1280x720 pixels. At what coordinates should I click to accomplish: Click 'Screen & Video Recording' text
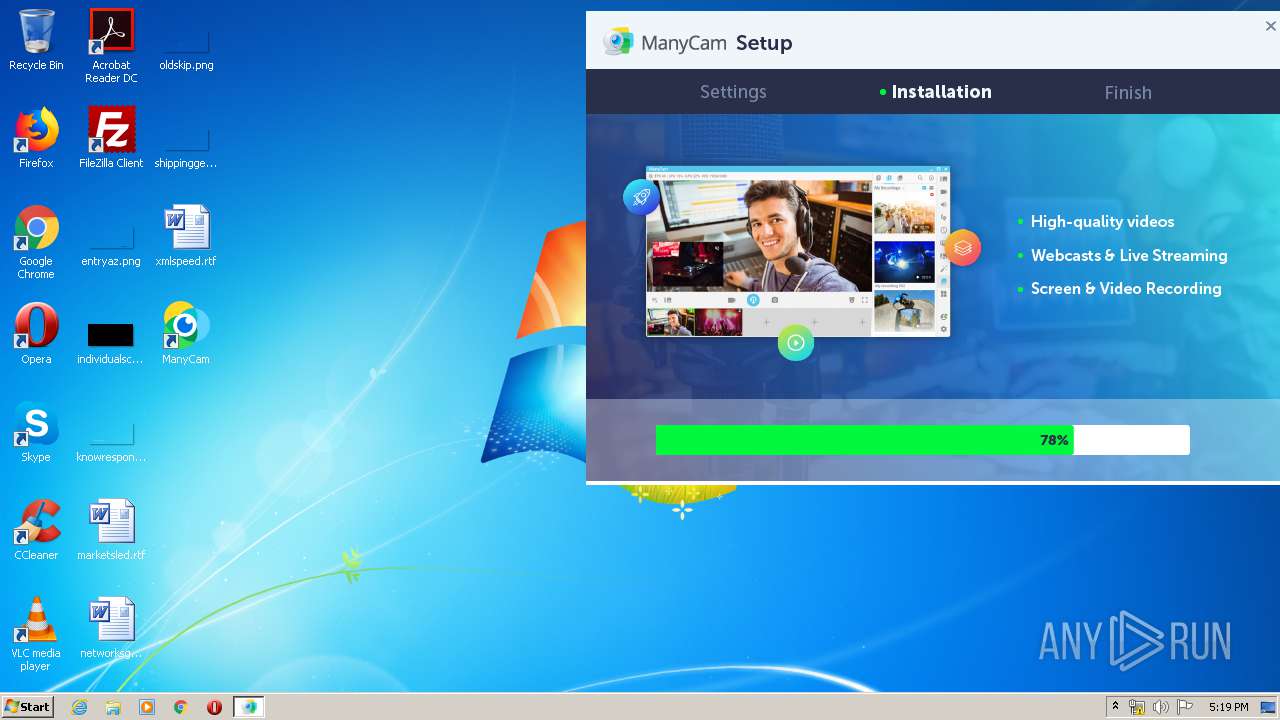[1126, 289]
